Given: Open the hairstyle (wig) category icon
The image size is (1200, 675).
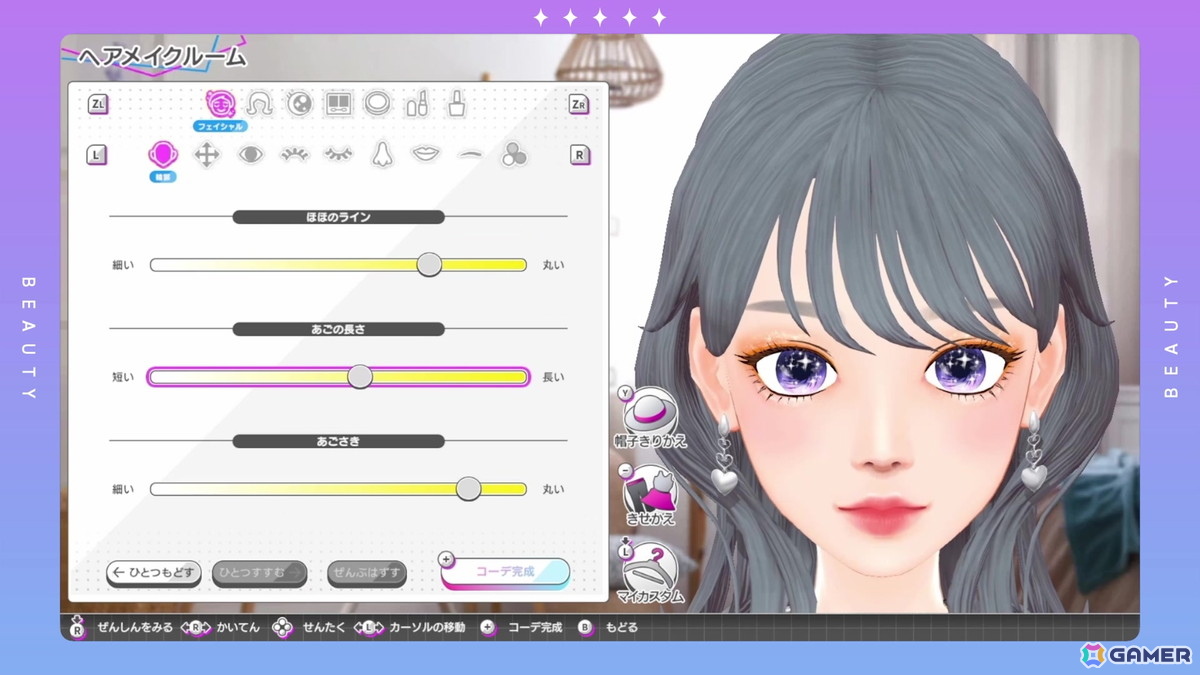Looking at the screenshot, I should [x=260, y=103].
